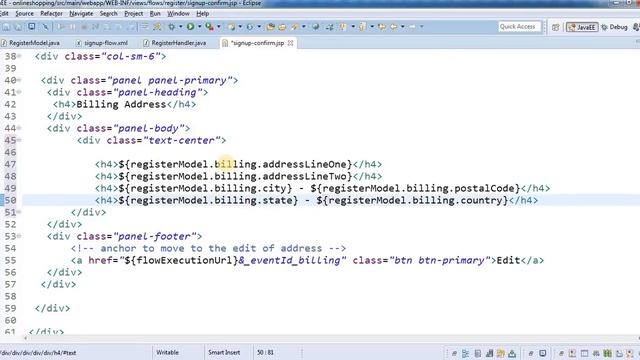Click the Open Task folder icon
640x360 pixels.
(x=282, y=27)
